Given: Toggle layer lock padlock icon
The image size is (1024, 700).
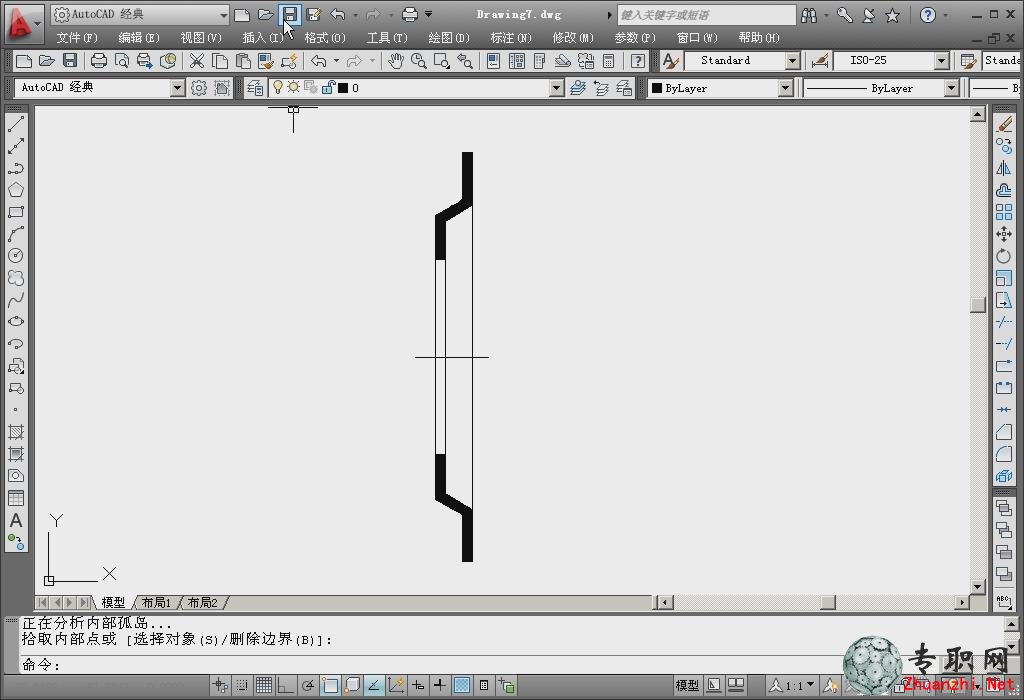Looking at the screenshot, I should (x=328, y=87).
